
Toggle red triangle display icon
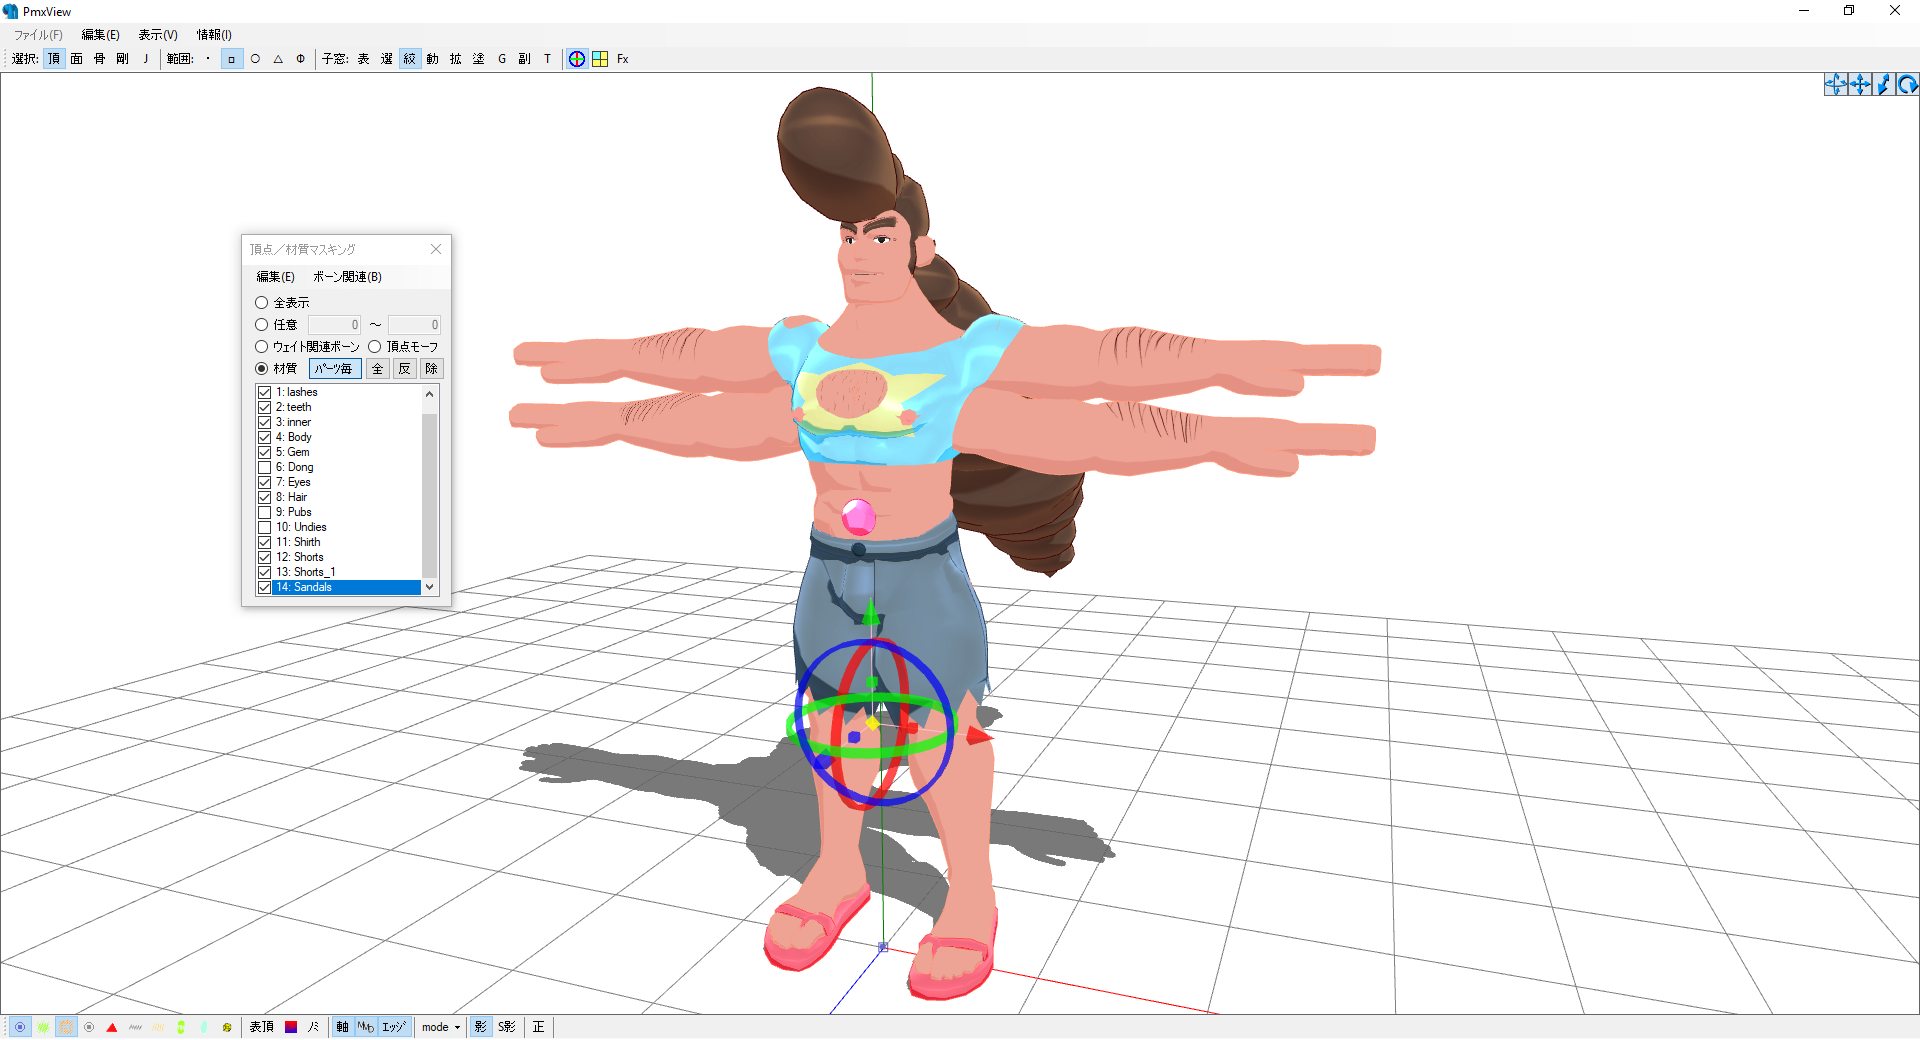(x=112, y=1027)
